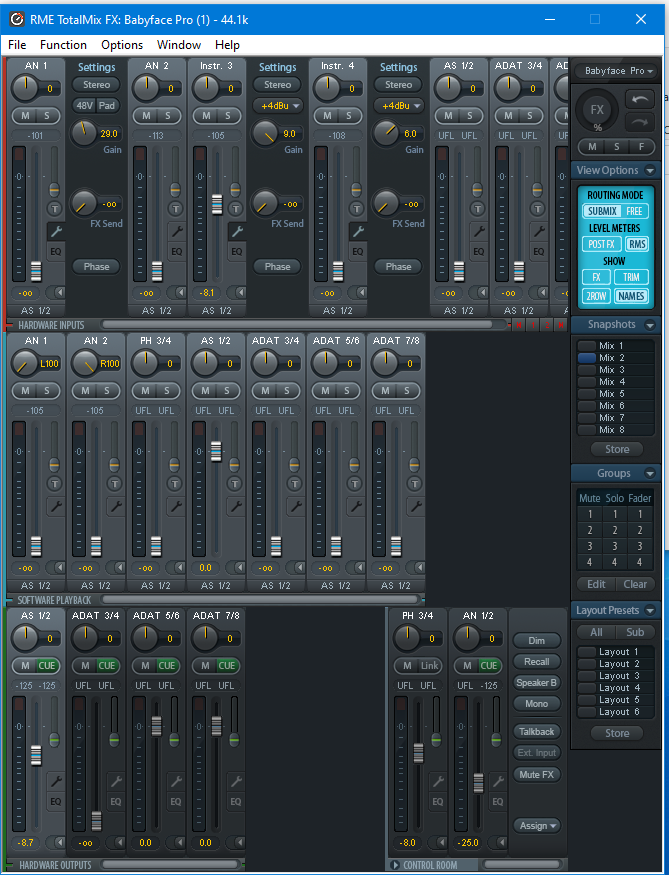Toggle the Pad button in AN 1 settings
The image size is (669, 875).
coord(107,105)
